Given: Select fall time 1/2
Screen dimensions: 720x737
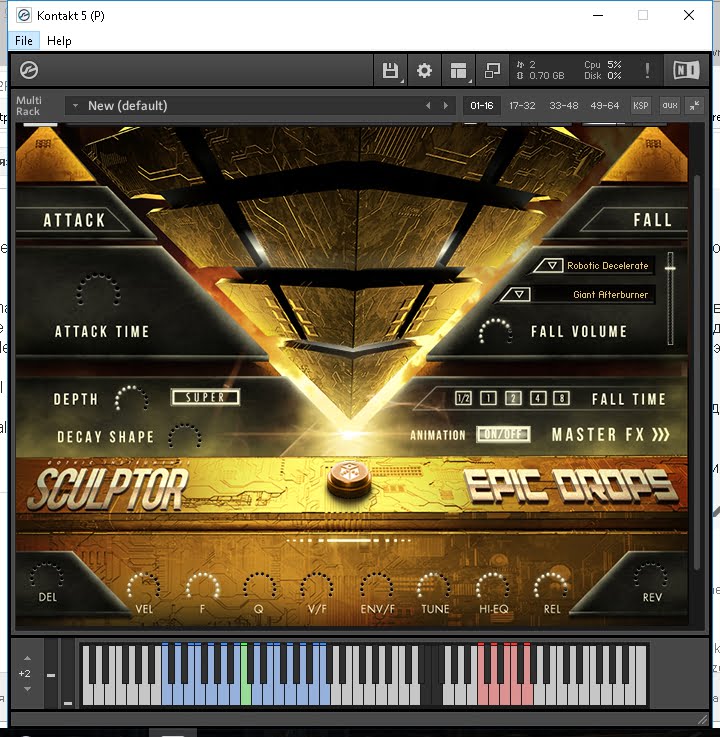Looking at the screenshot, I should coord(463,399).
